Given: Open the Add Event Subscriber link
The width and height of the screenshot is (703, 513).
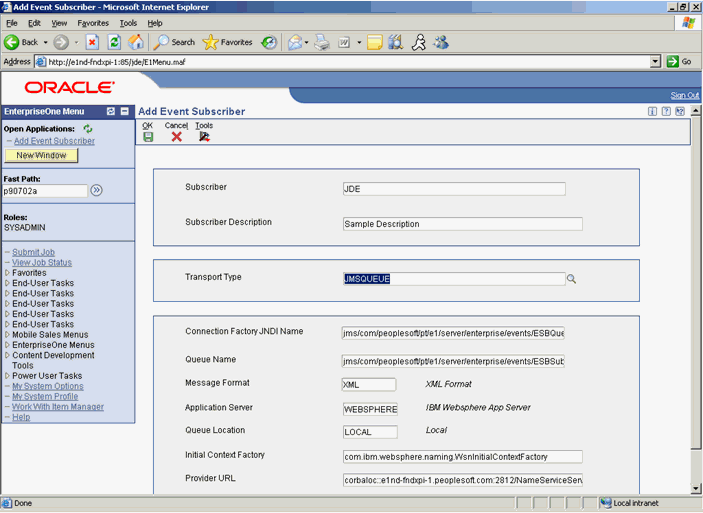Looking at the screenshot, I should pos(54,141).
